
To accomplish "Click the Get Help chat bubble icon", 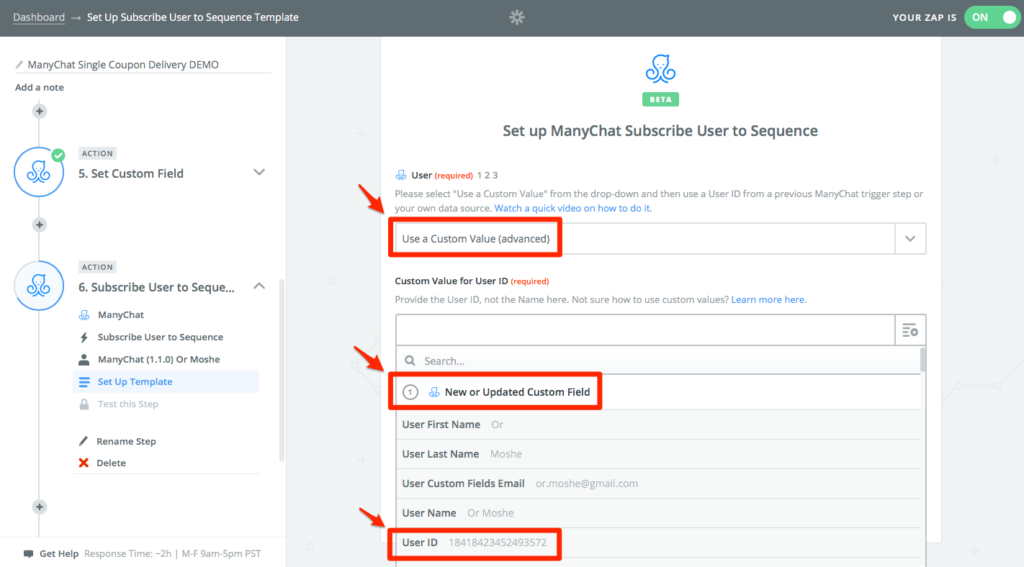I will point(28,554).
